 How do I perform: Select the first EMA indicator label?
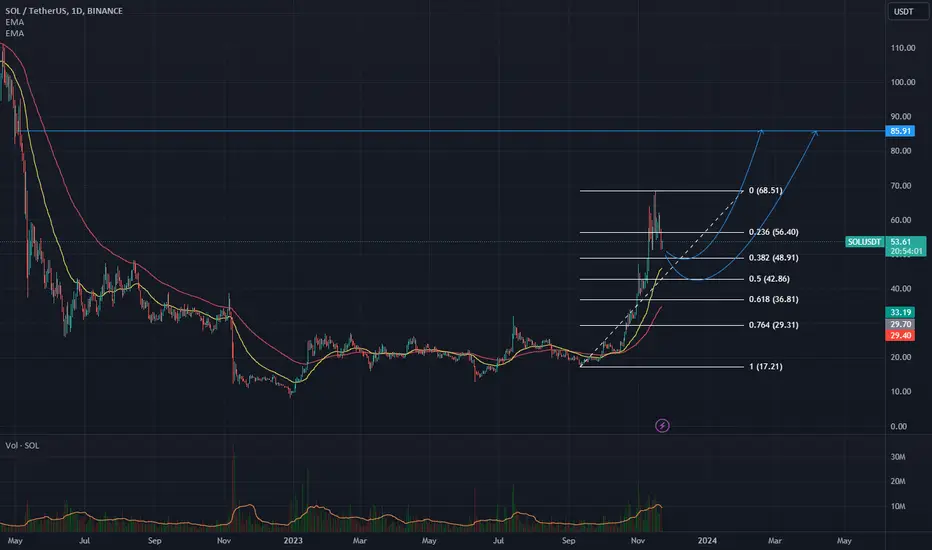(15, 22)
